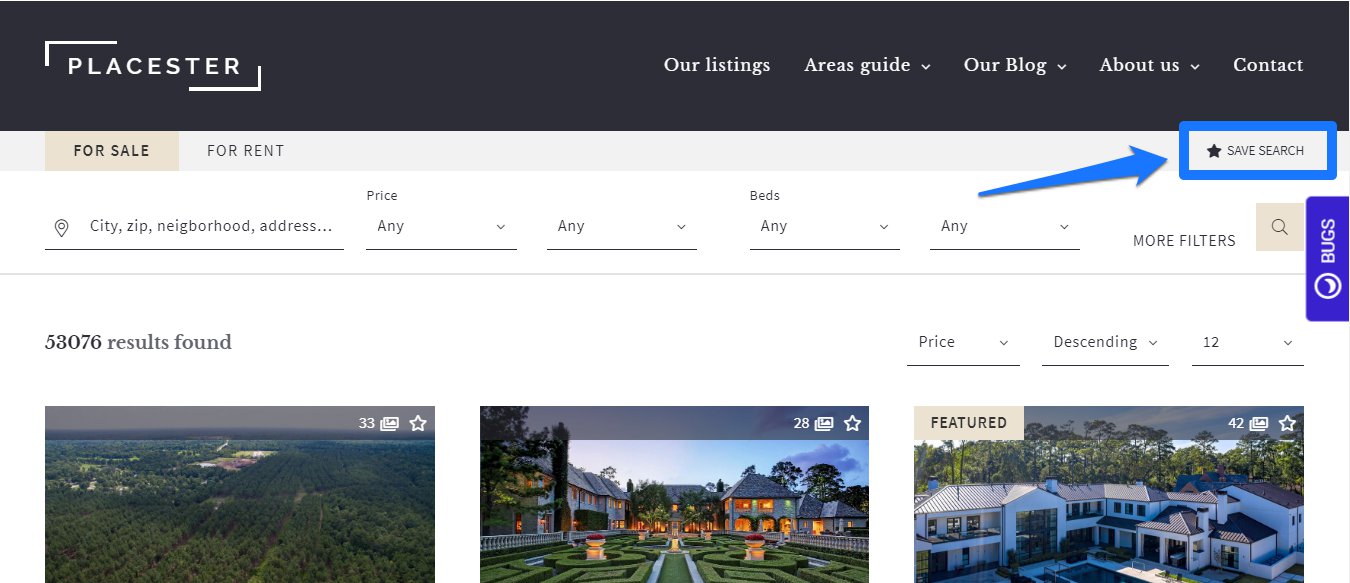The width and height of the screenshot is (1350, 583).
Task: Expand the Areas guide menu
Action: pos(867,65)
